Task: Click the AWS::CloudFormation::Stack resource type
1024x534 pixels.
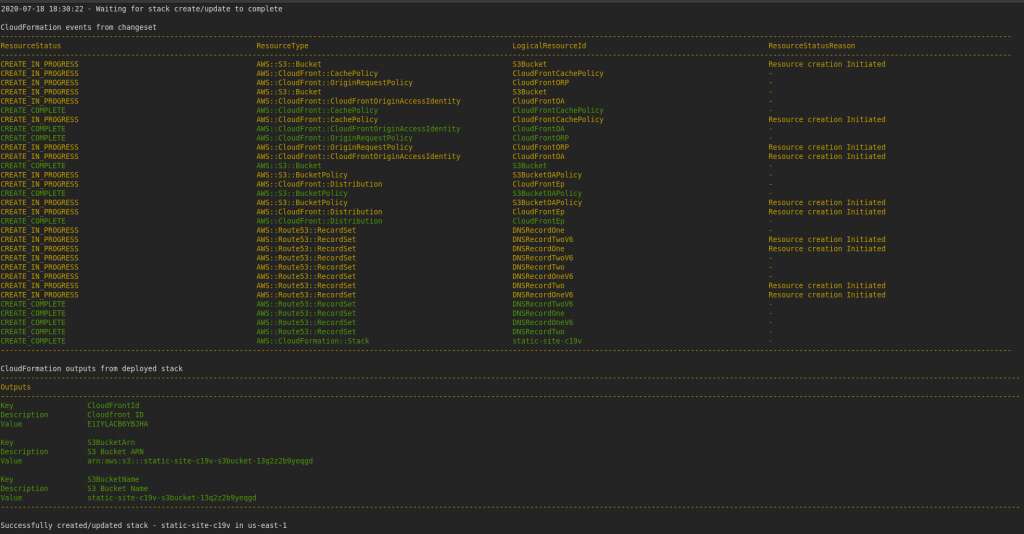Action: [x=312, y=341]
